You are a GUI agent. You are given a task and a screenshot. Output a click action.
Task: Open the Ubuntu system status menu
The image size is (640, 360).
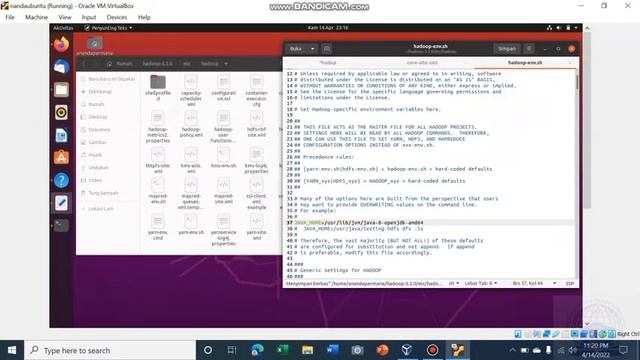562,28
